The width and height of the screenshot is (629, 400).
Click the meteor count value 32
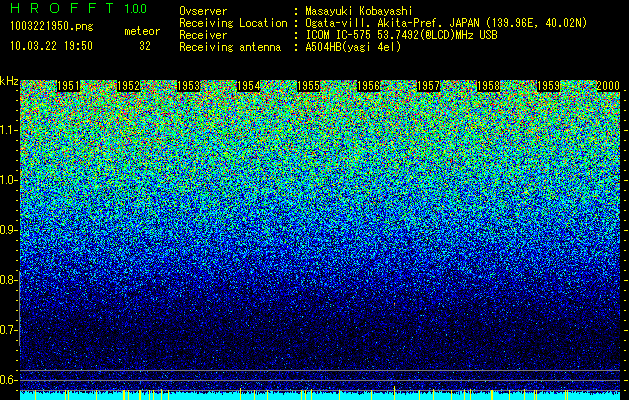click(x=145, y=46)
